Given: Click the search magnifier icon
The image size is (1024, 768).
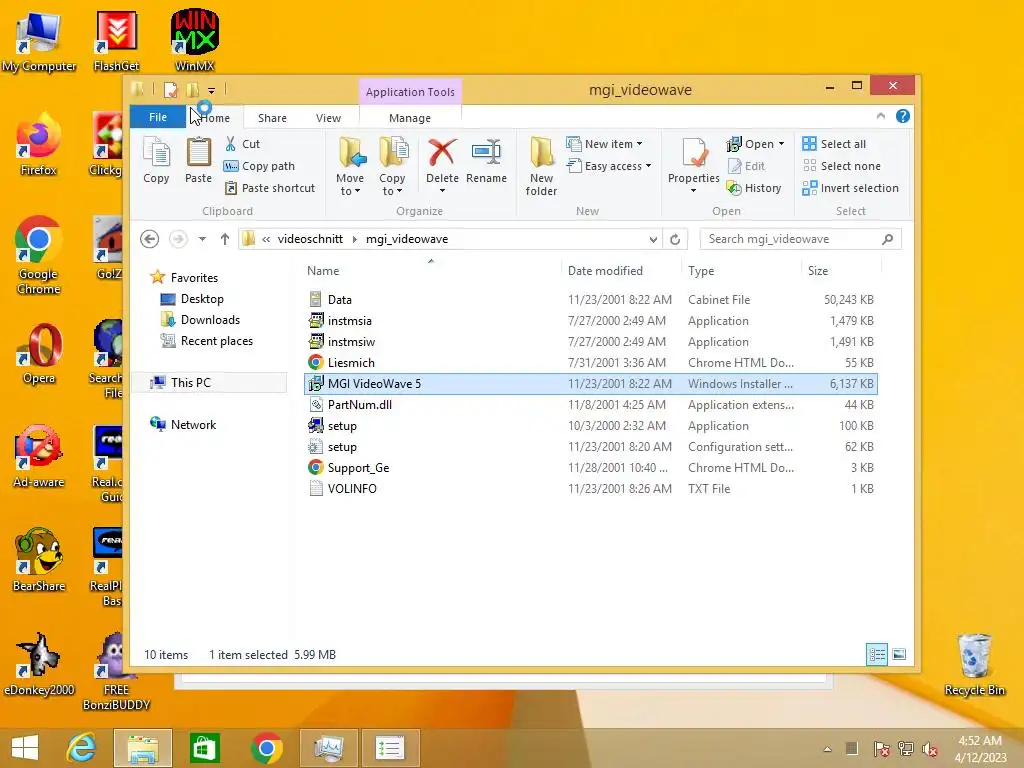Looking at the screenshot, I should tap(888, 239).
